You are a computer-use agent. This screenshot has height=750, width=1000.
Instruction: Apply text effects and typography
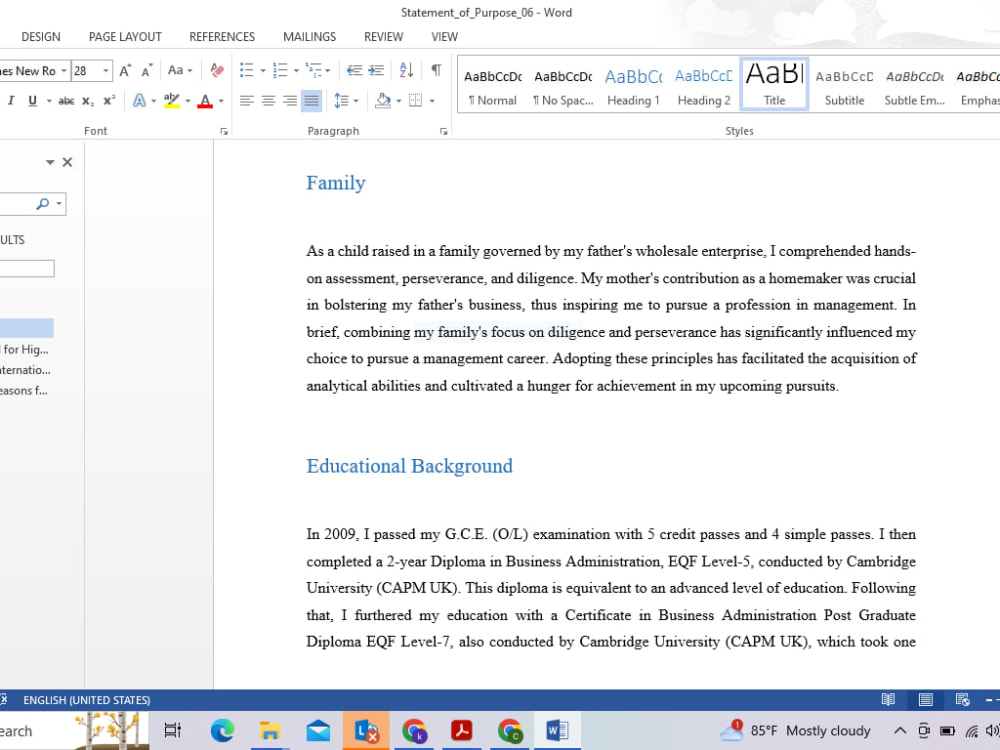139,101
